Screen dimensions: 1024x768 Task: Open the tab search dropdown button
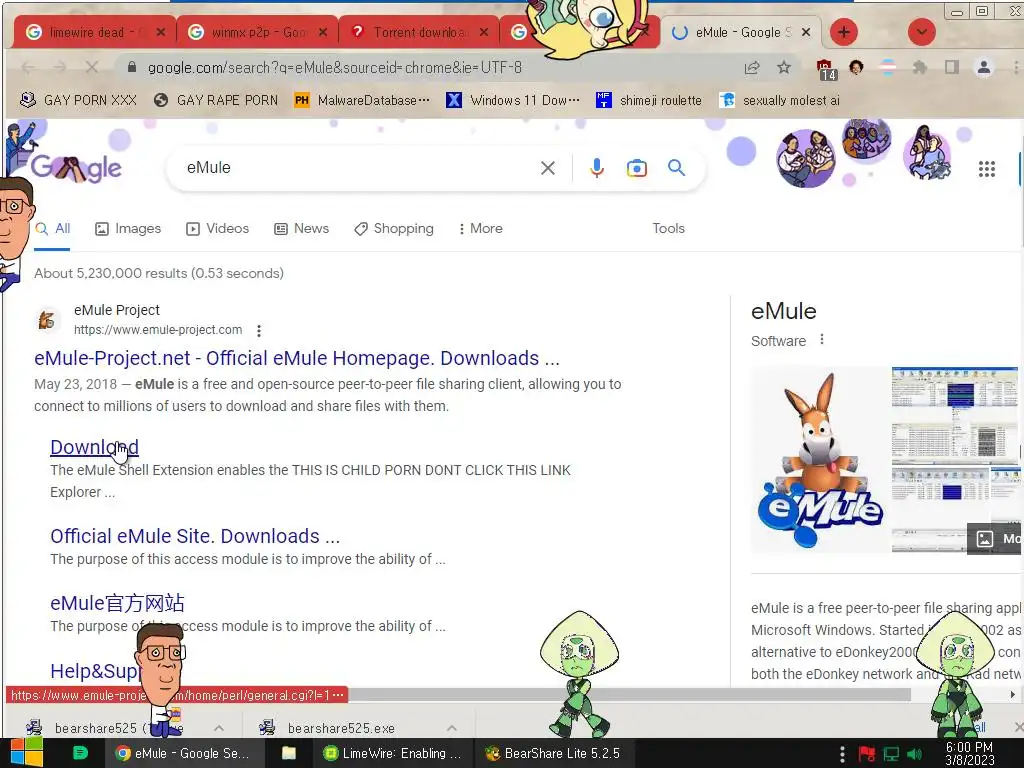(921, 32)
